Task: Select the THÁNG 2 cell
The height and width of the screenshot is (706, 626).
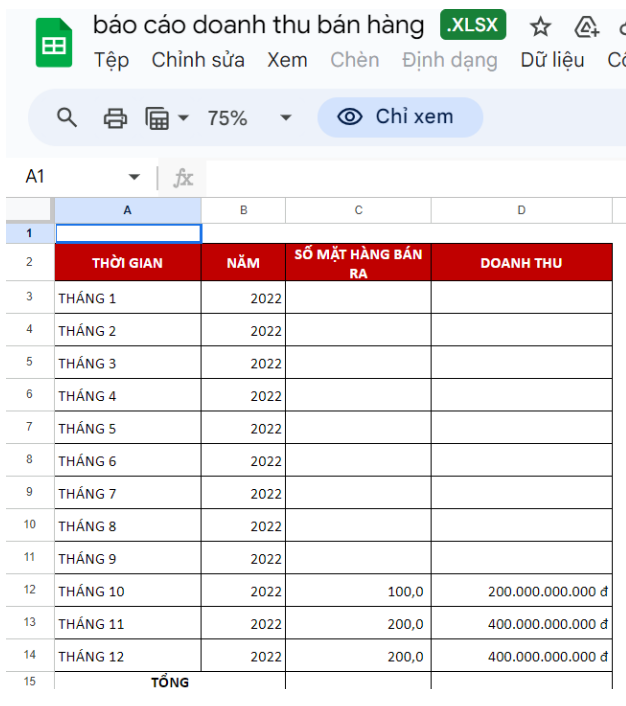Action: (x=128, y=330)
